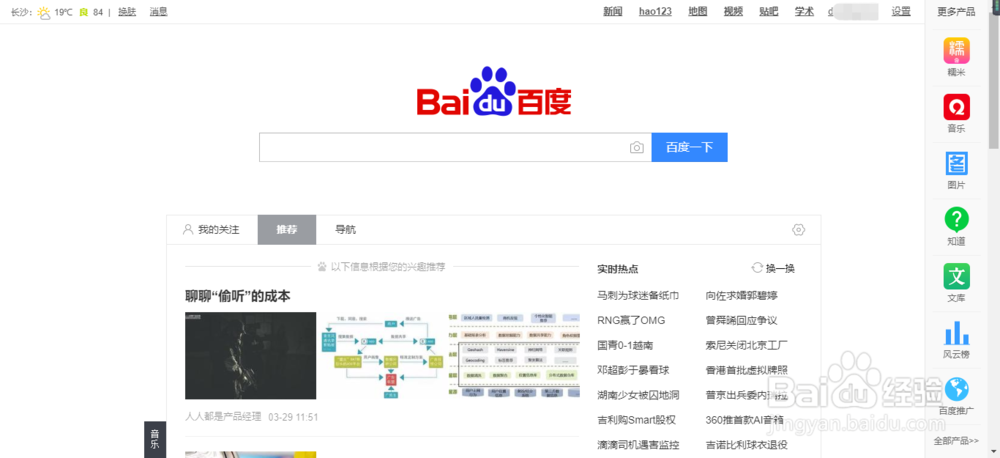Open the 学术 top link

[804, 11]
